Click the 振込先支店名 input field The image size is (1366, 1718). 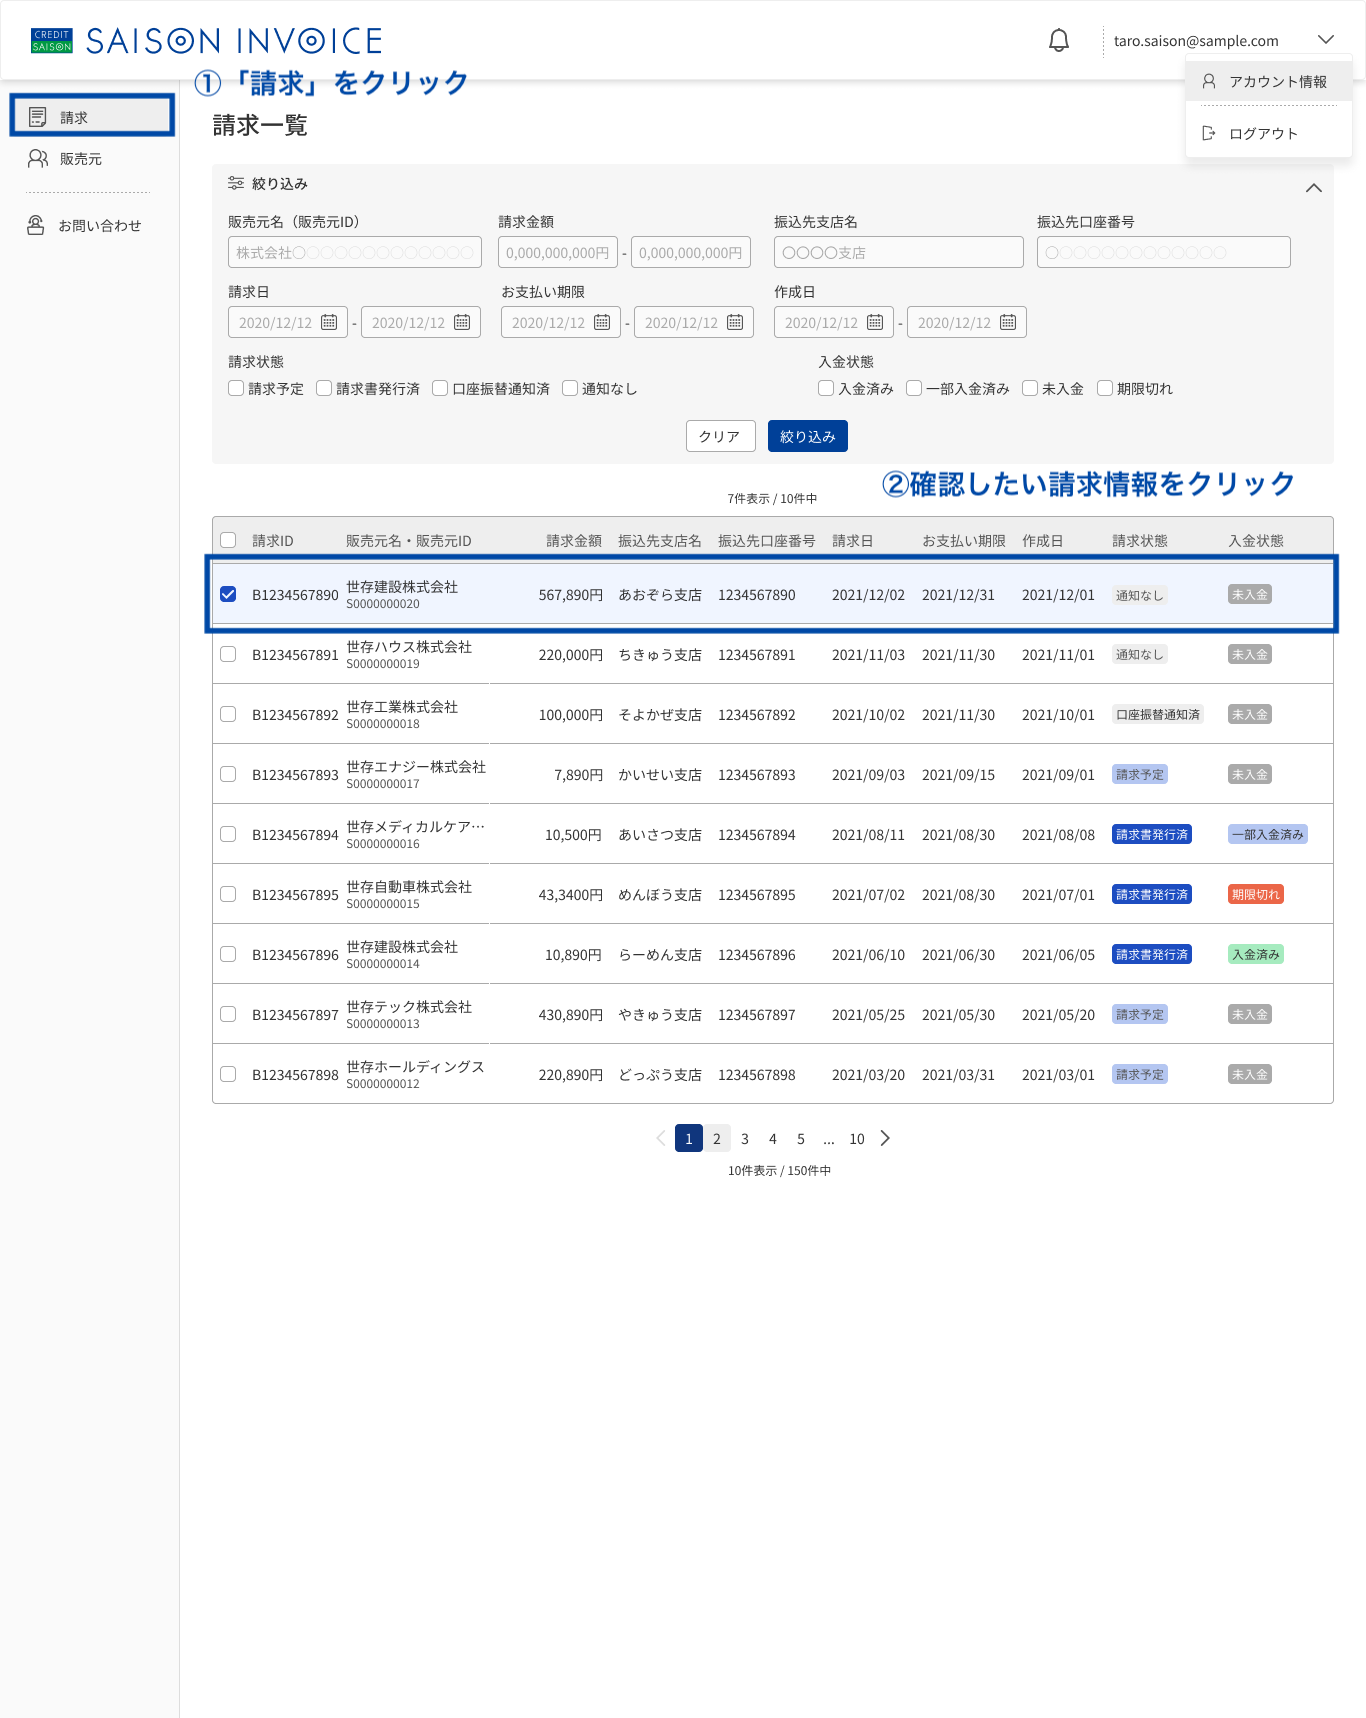[899, 252]
